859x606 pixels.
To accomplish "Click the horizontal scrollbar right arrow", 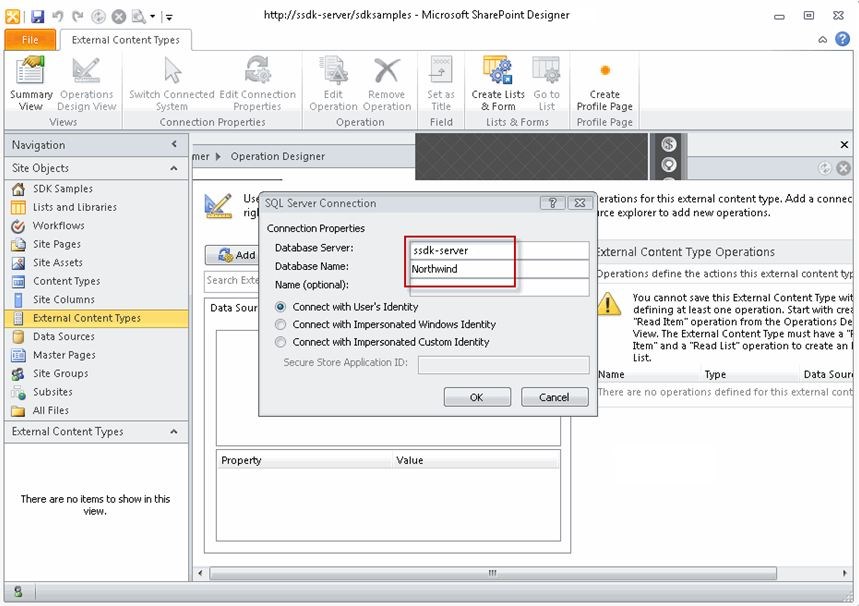I will point(845,574).
